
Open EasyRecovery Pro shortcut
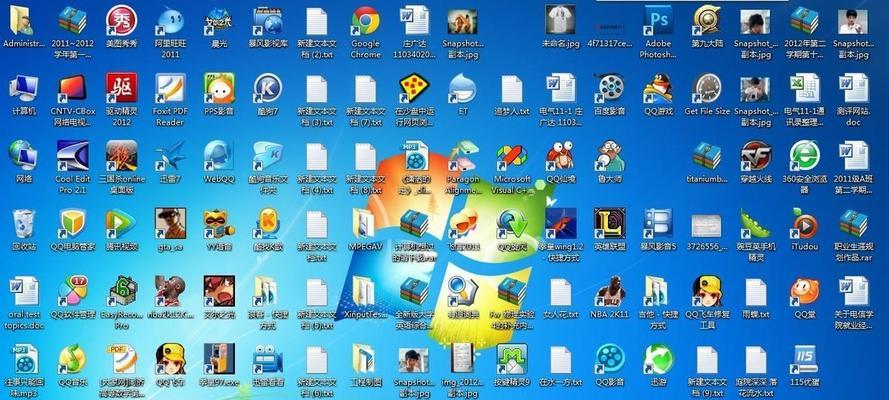(122, 291)
